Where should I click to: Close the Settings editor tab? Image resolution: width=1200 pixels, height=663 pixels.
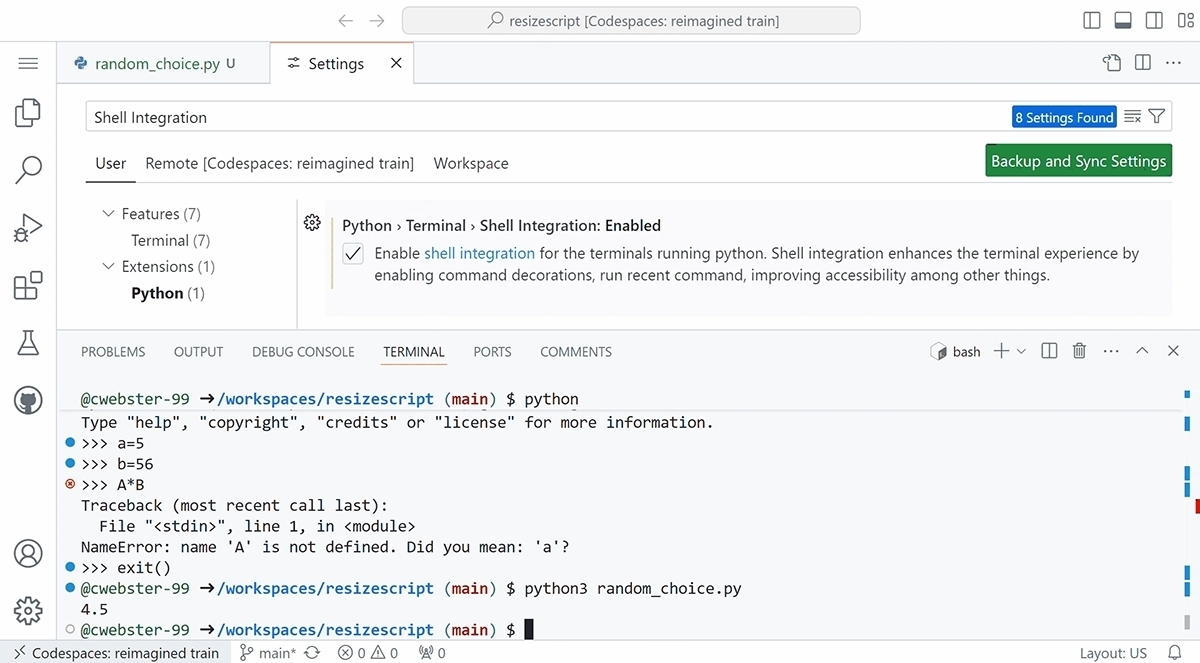coord(396,63)
